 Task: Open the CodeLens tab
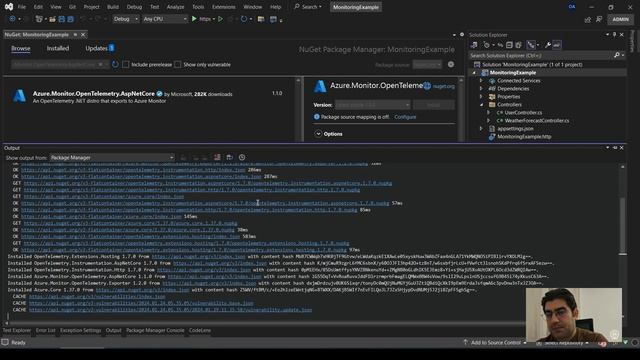click(200, 330)
